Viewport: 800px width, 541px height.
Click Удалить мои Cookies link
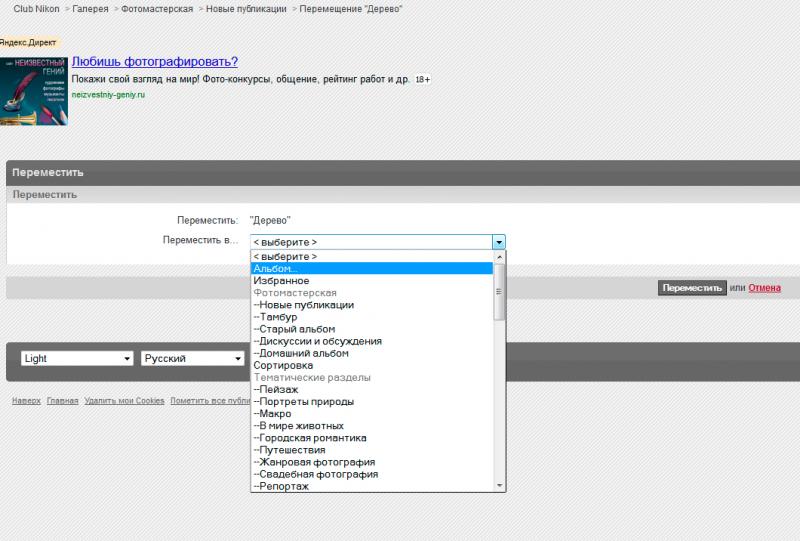(x=124, y=401)
